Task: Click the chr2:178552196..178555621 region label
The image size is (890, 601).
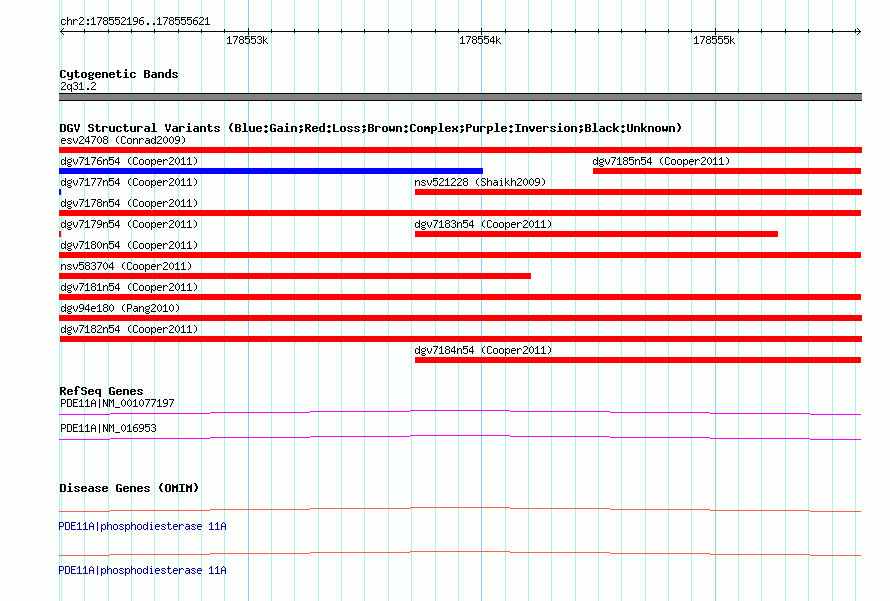Action: tap(135, 21)
